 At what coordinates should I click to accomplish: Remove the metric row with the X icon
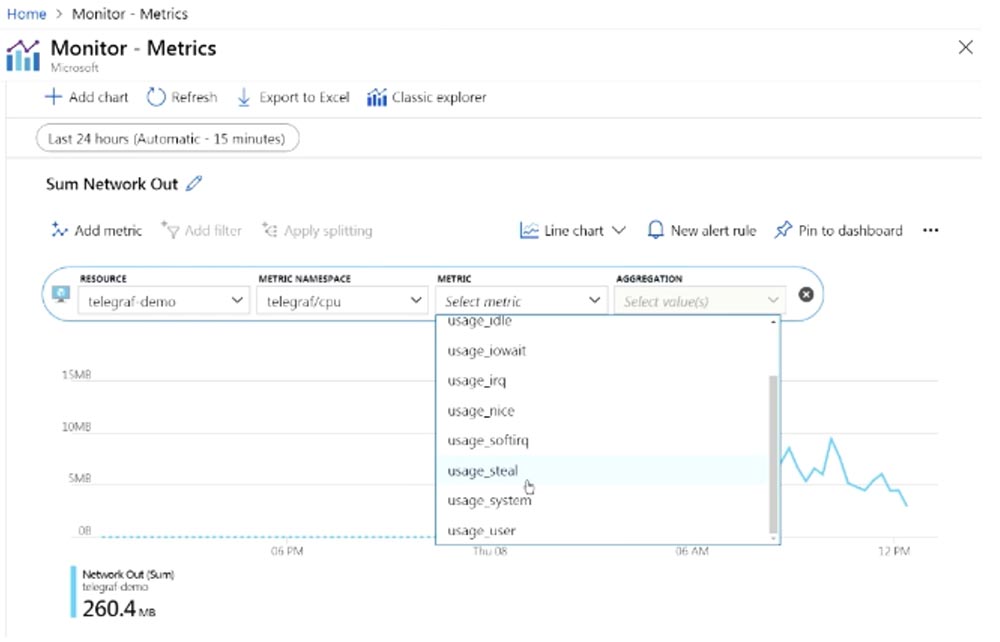[x=806, y=295]
